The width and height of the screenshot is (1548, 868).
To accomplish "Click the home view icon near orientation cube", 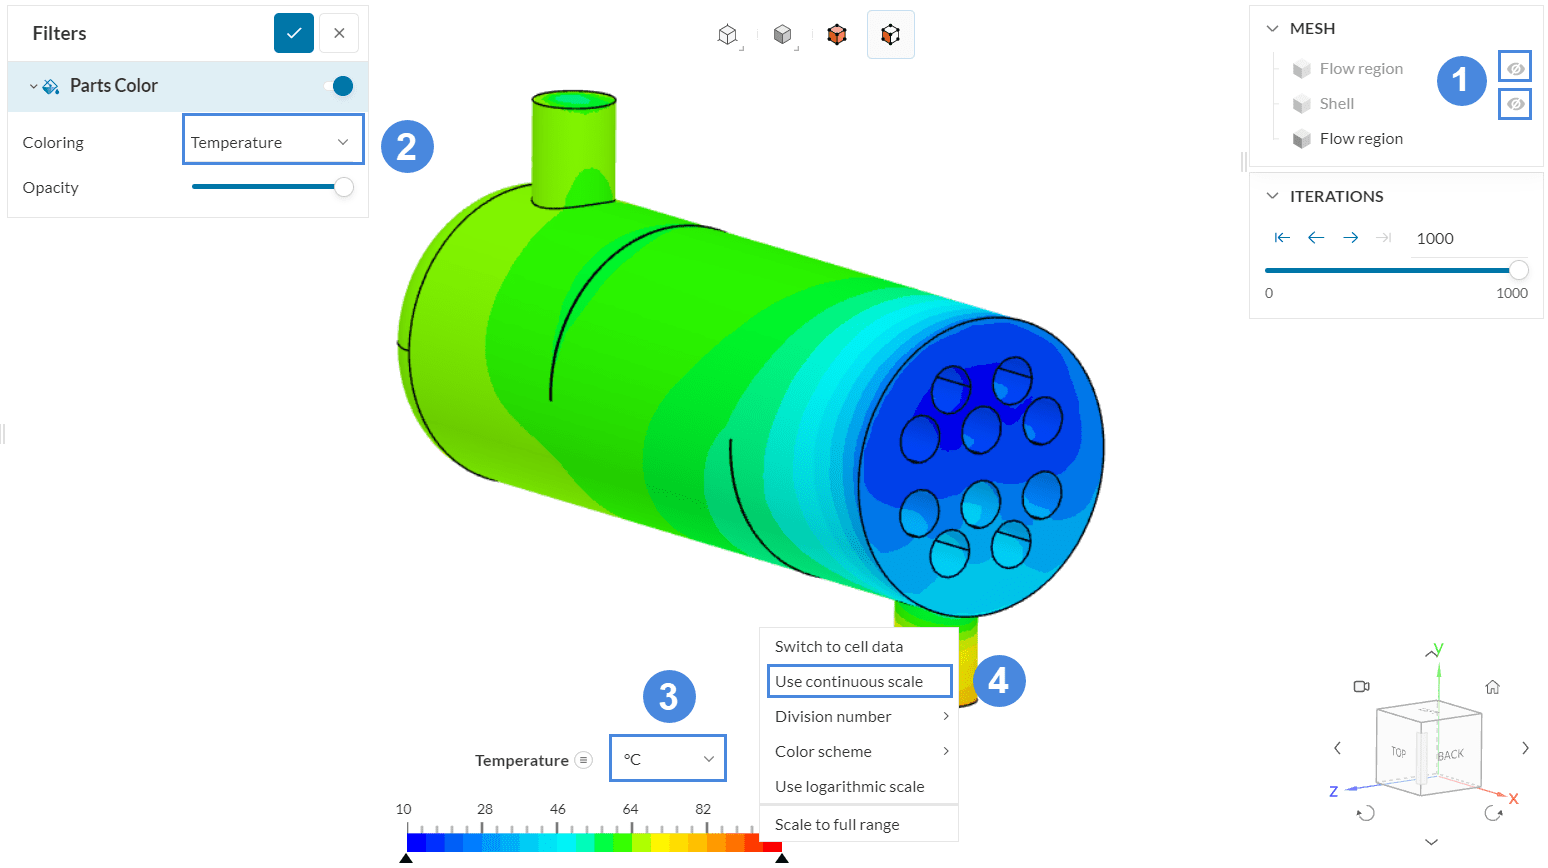I will pyautogui.click(x=1492, y=687).
